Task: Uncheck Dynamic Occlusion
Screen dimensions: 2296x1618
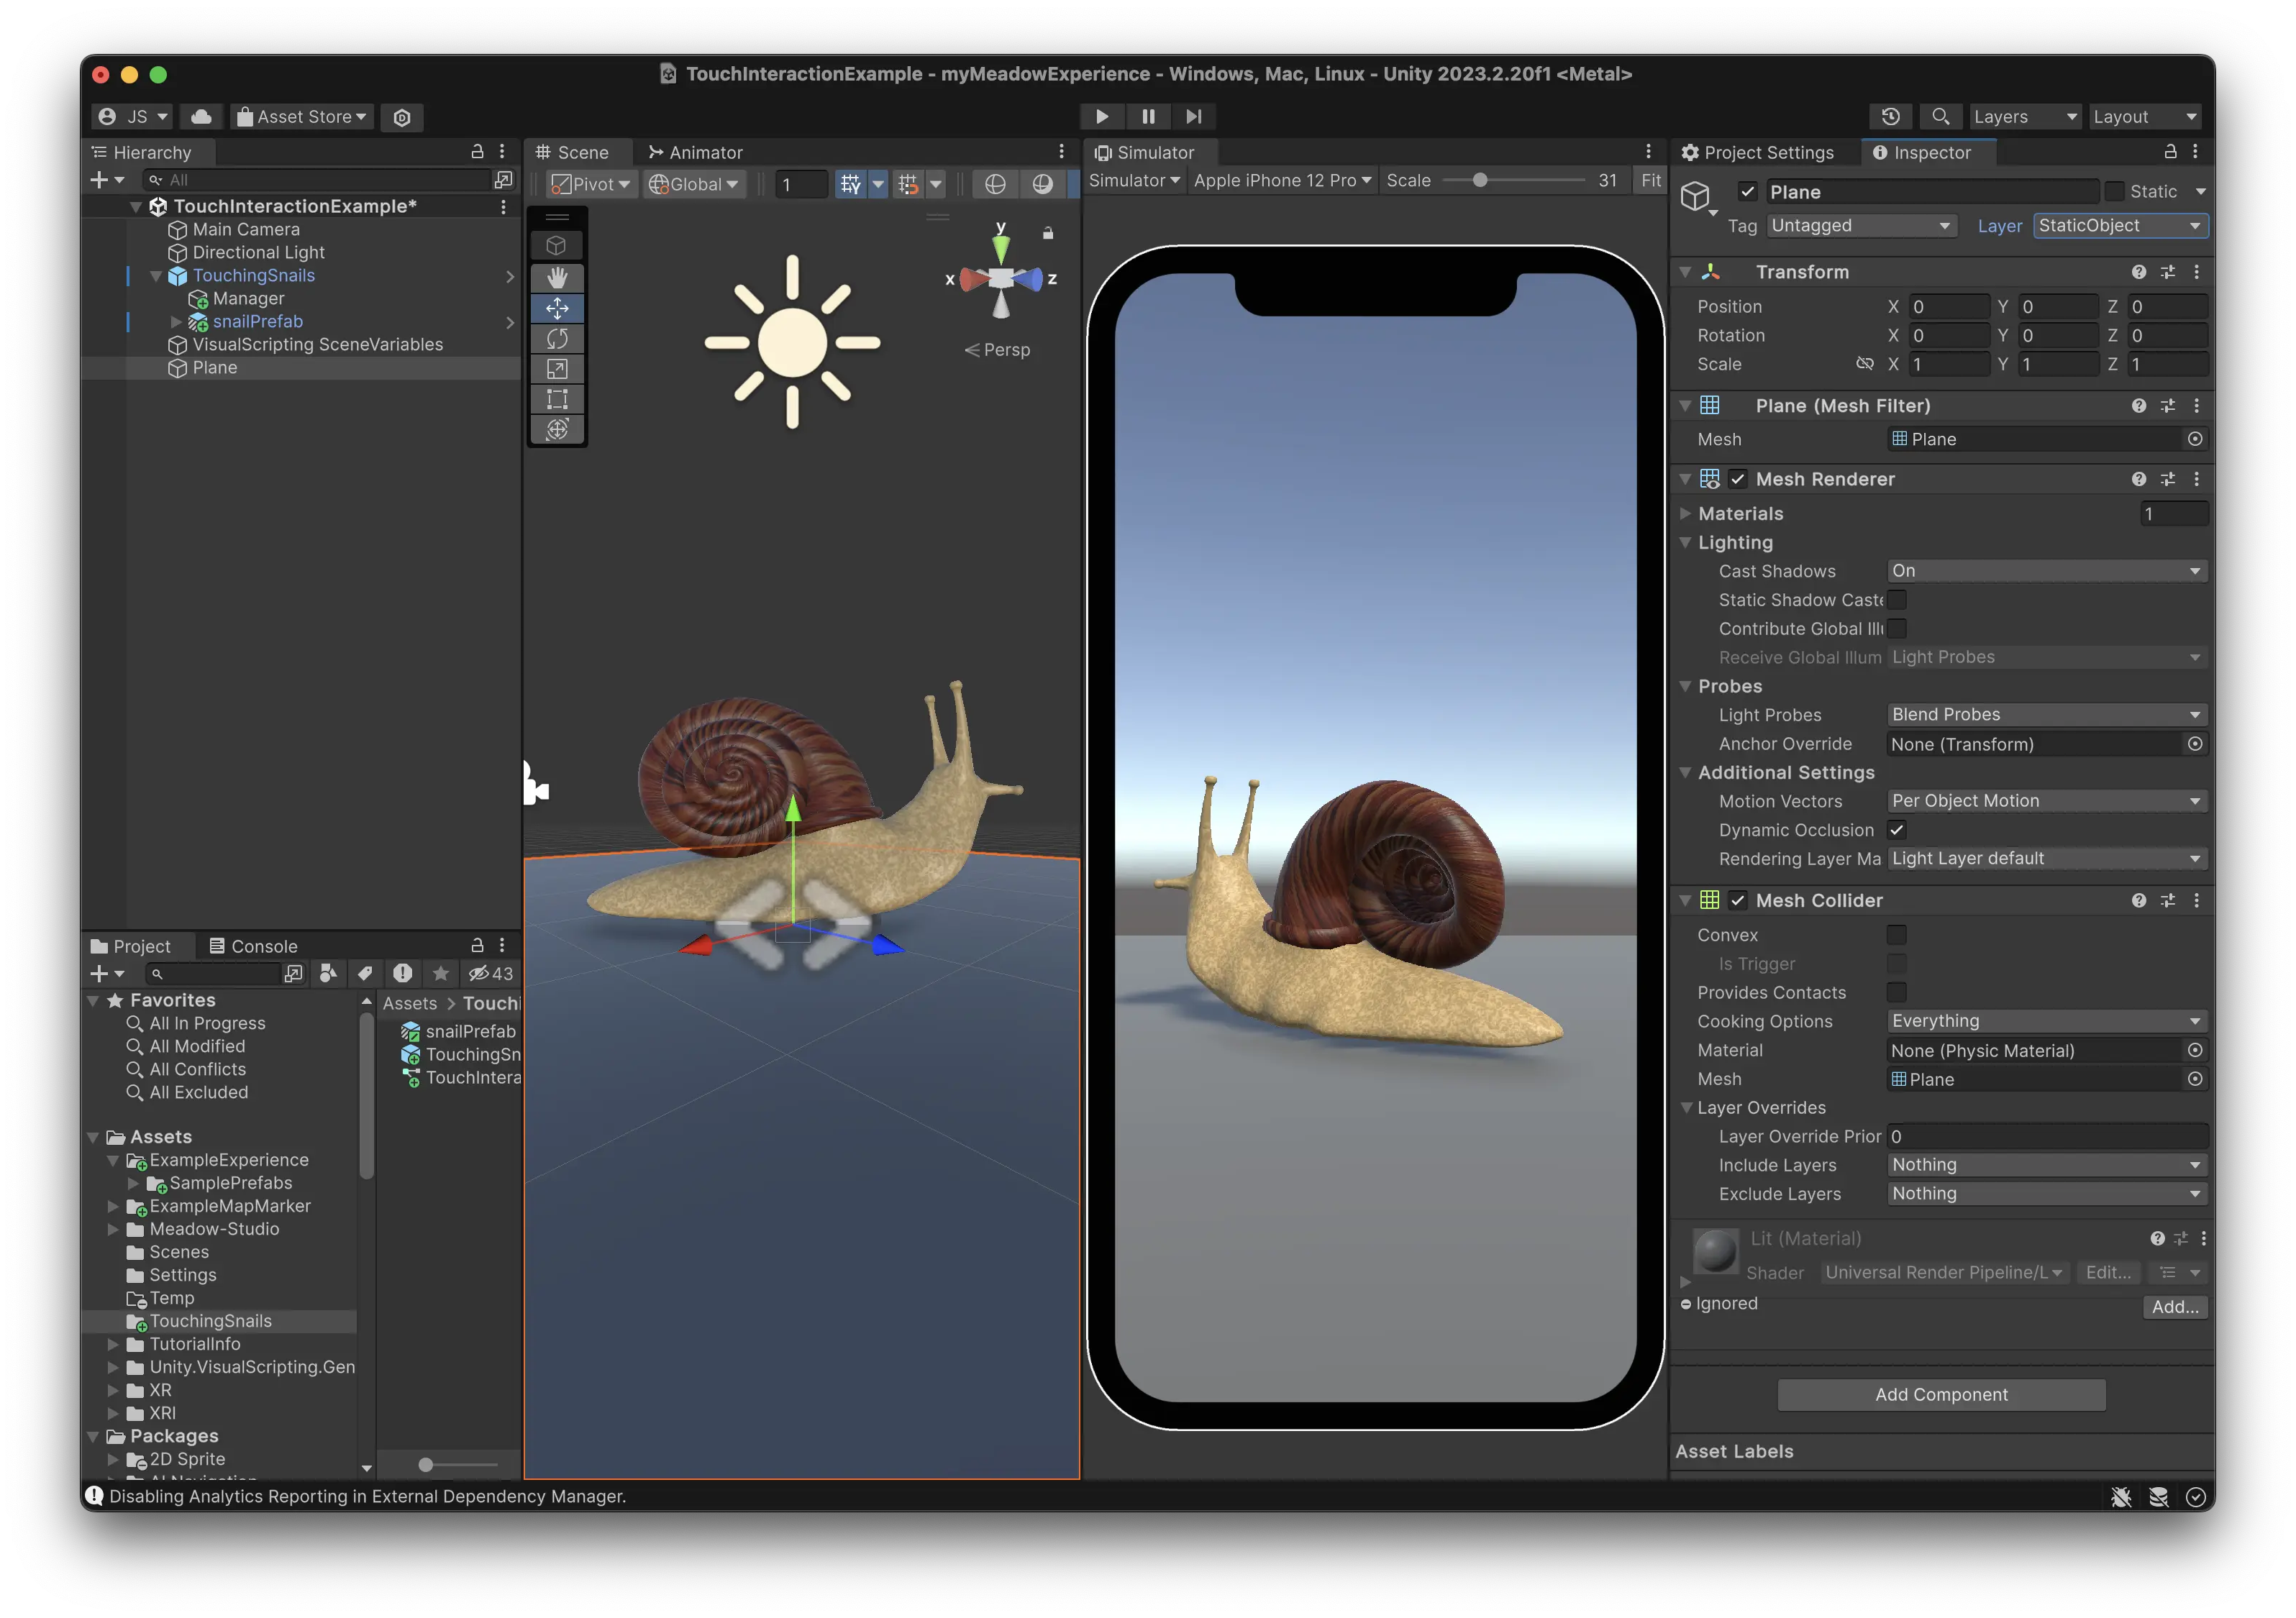Action: pos(1896,830)
